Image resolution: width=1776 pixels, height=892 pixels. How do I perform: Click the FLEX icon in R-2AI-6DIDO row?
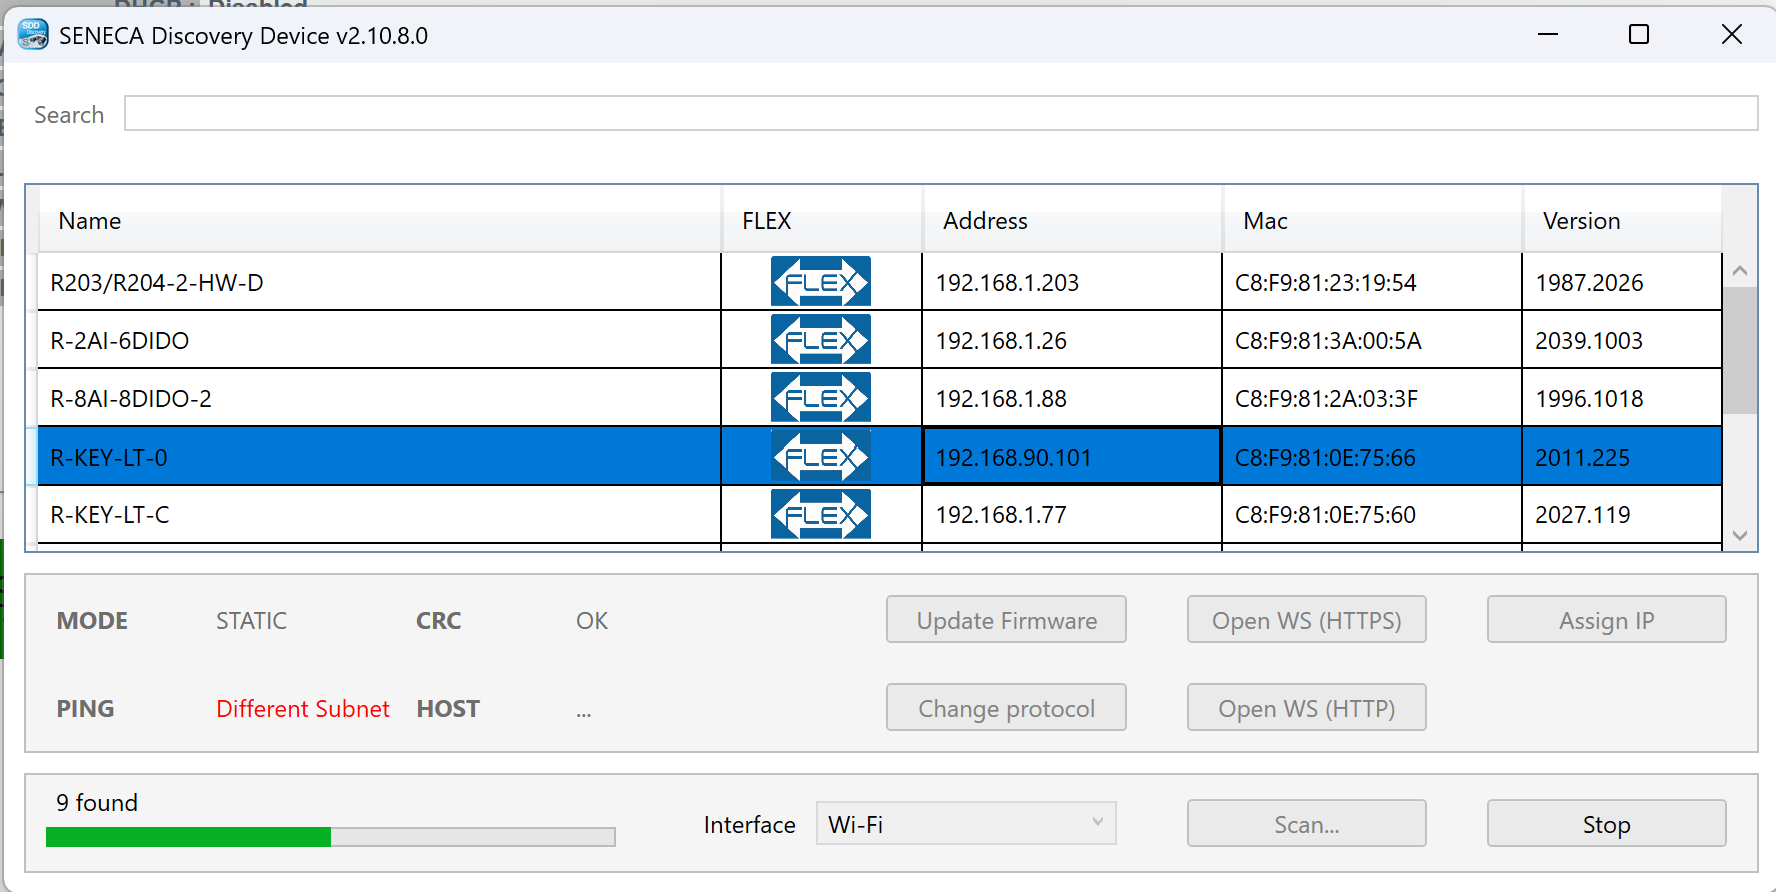[820, 340]
